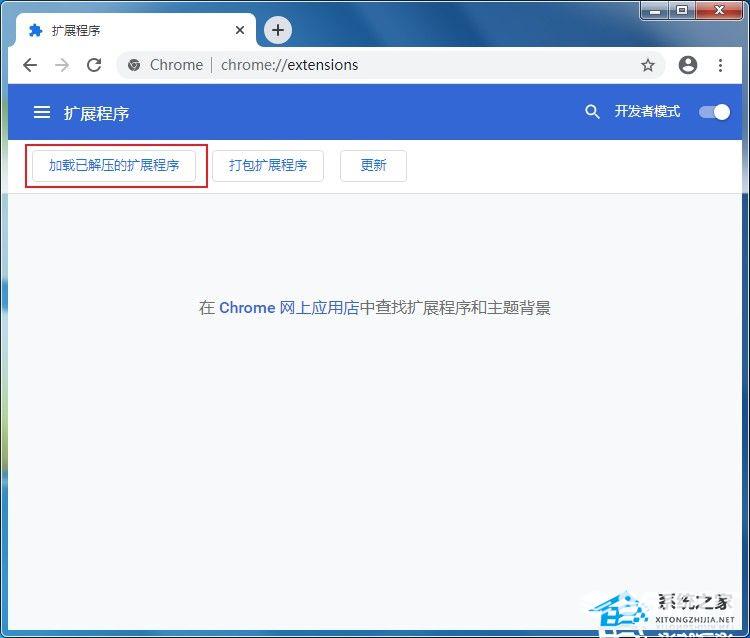
Task: Reload the extensions page
Action: [94, 65]
